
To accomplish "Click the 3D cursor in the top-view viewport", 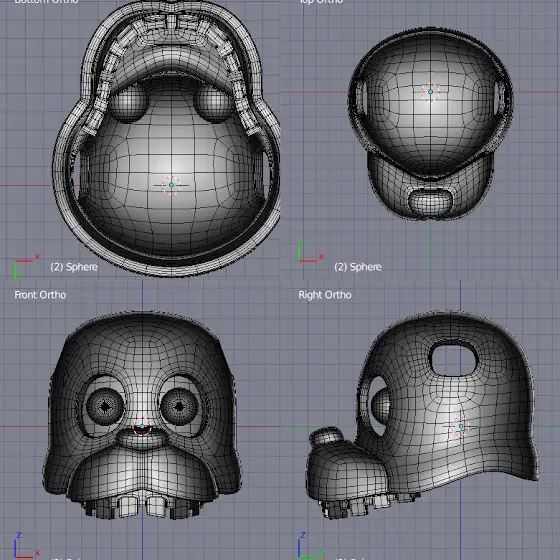I will pyautogui.click(x=430, y=92).
